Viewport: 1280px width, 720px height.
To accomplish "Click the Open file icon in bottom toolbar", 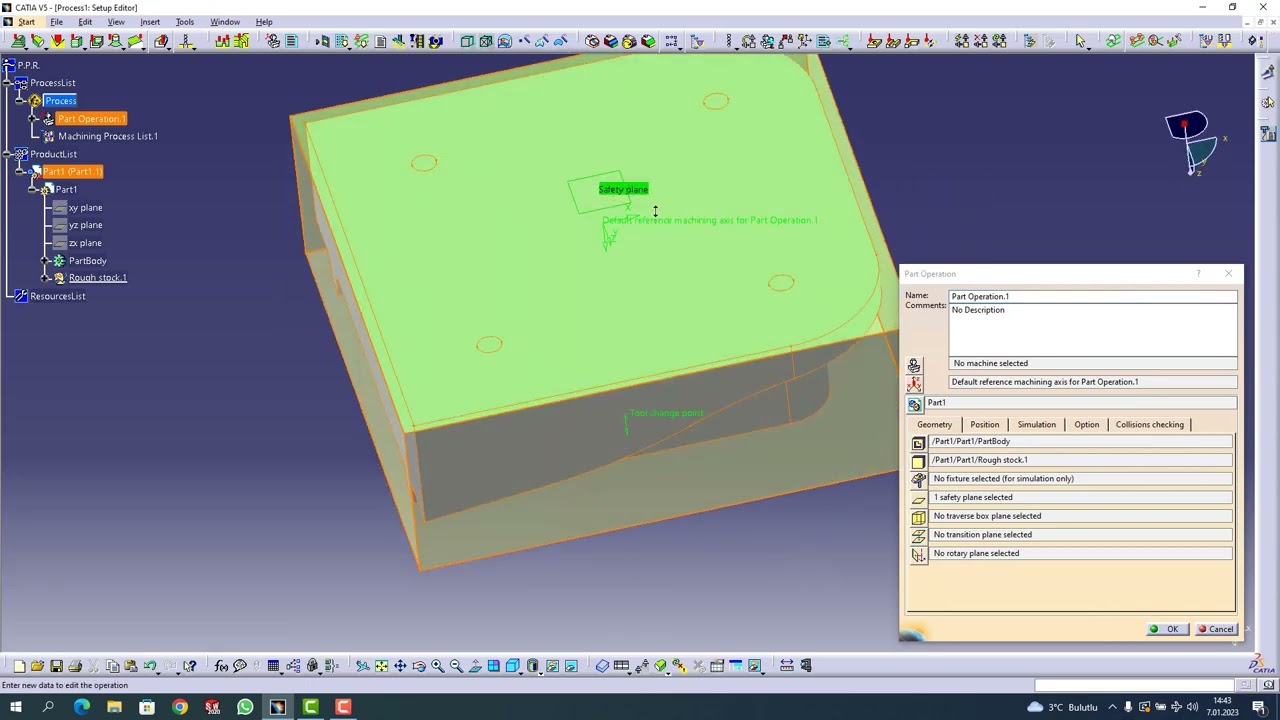I will click(x=37, y=666).
